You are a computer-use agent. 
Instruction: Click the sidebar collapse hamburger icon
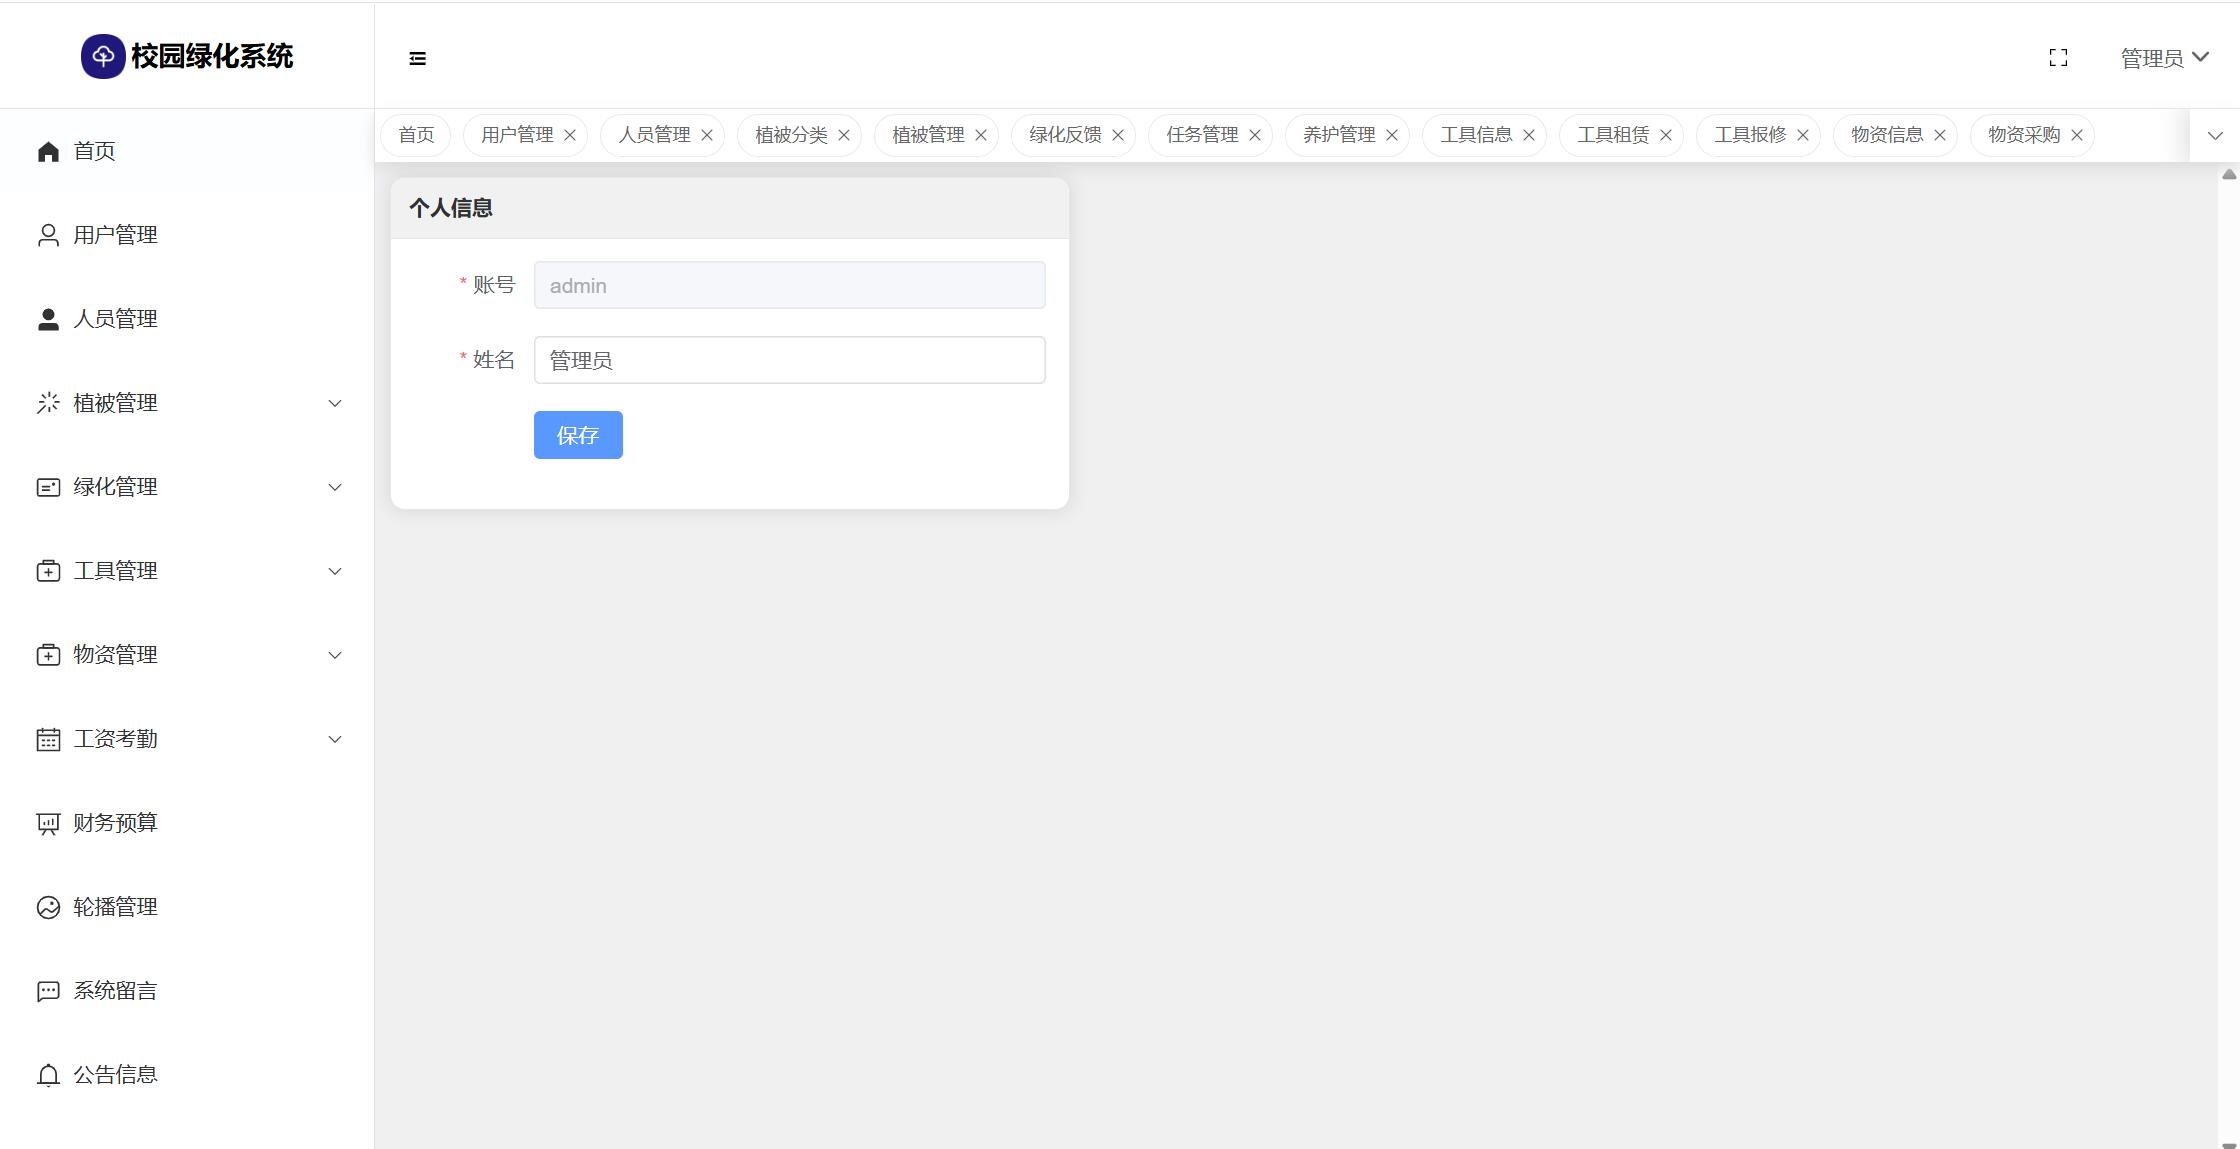418,59
